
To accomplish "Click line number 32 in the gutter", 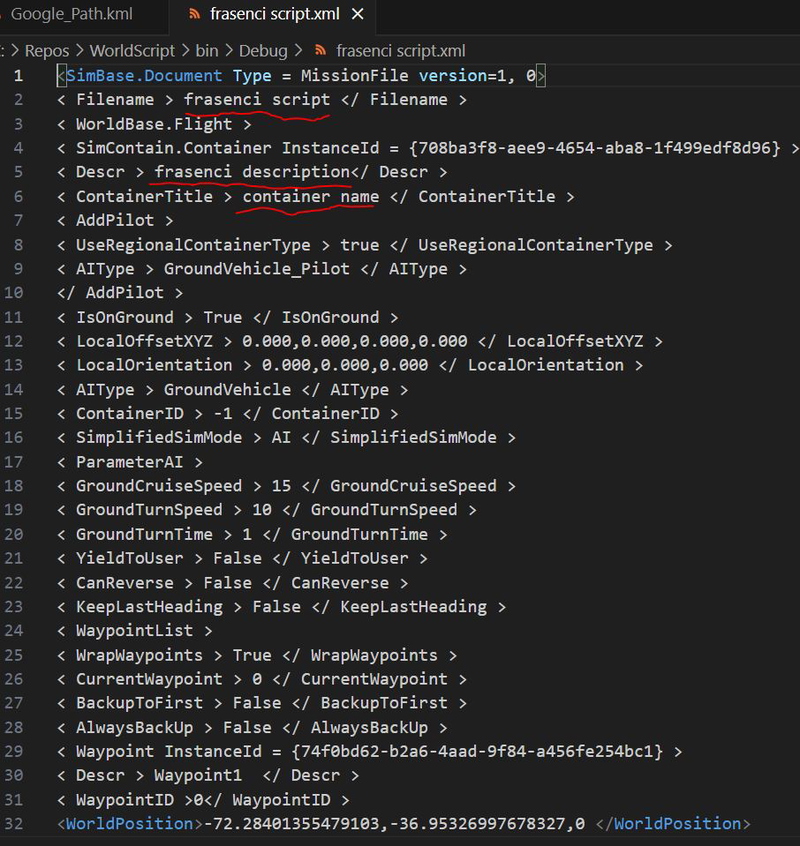I will [x=13, y=824].
